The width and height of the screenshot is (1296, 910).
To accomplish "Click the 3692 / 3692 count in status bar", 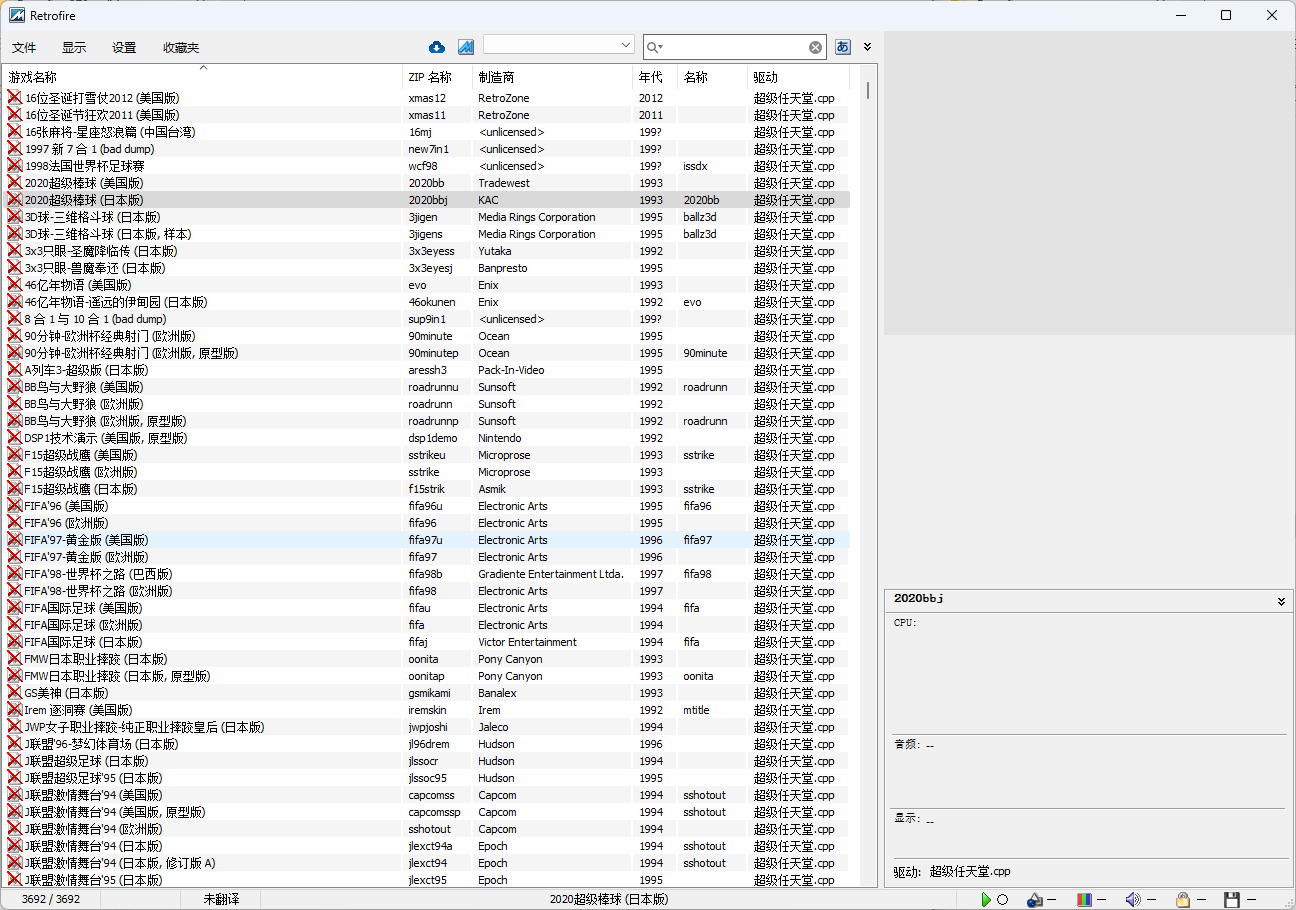I will 51,899.
